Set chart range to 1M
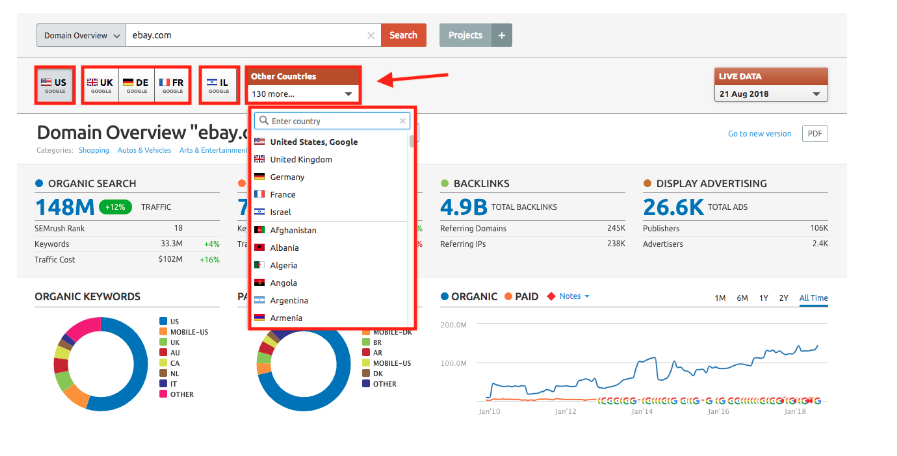897x456 pixels. (x=720, y=298)
